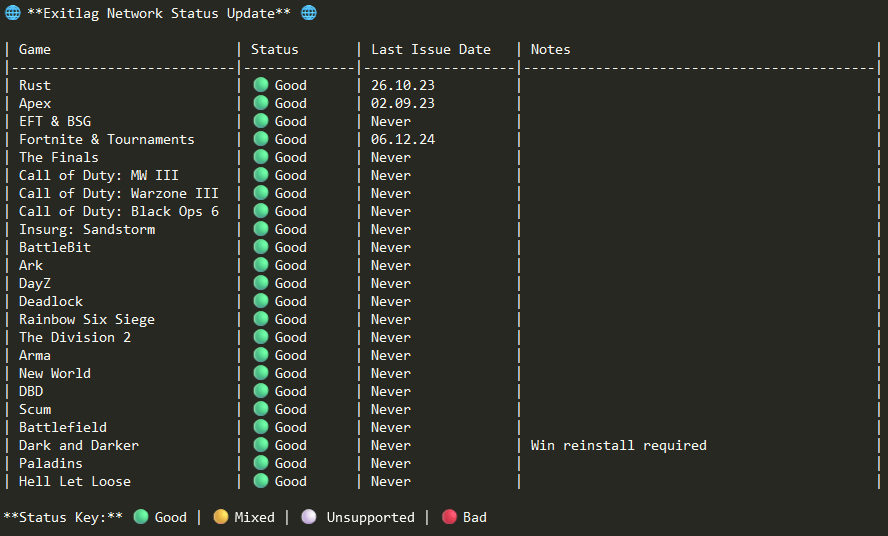Click the "Status" column header
Viewport: 888px width, 536px height.
[x=275, y=49]
